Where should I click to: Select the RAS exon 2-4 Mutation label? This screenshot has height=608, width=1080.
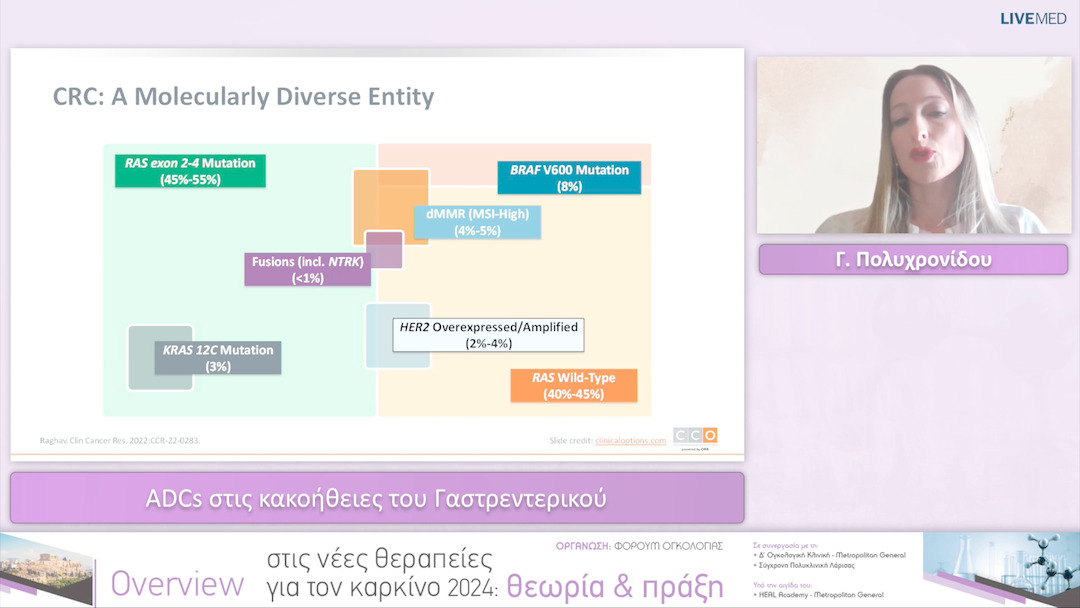click(190, 171)
